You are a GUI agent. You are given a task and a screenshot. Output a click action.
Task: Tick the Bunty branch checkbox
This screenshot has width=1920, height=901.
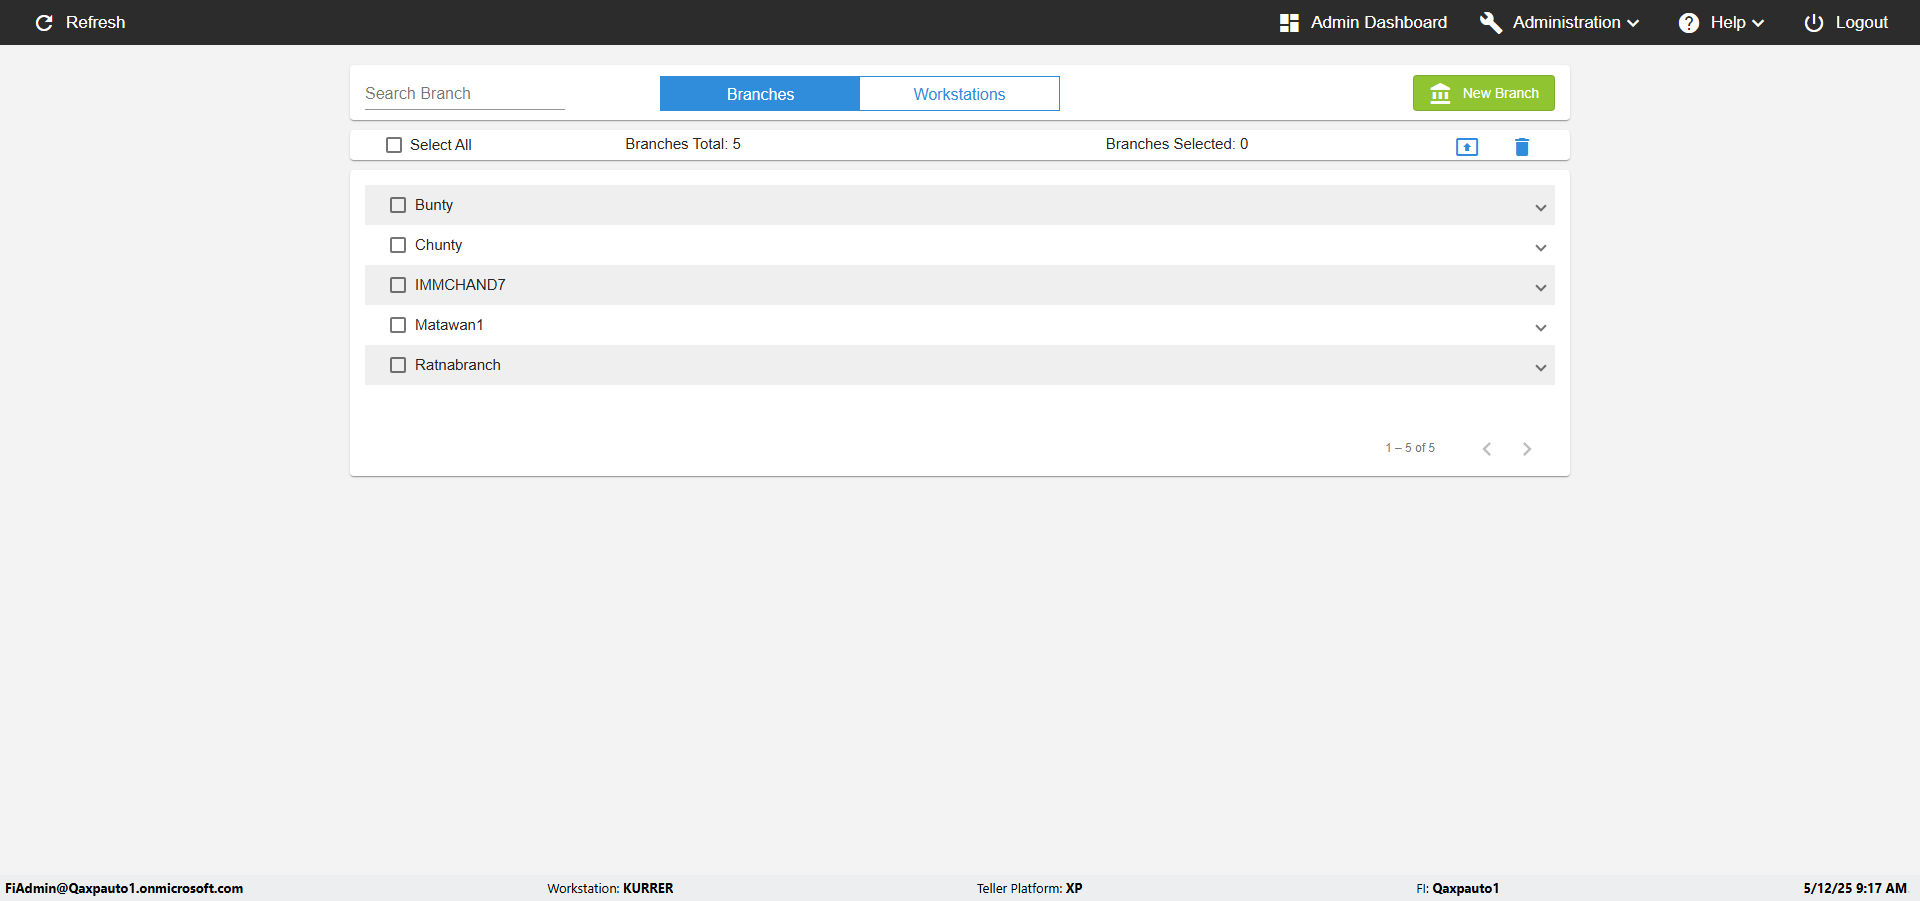tap(398, 205)
